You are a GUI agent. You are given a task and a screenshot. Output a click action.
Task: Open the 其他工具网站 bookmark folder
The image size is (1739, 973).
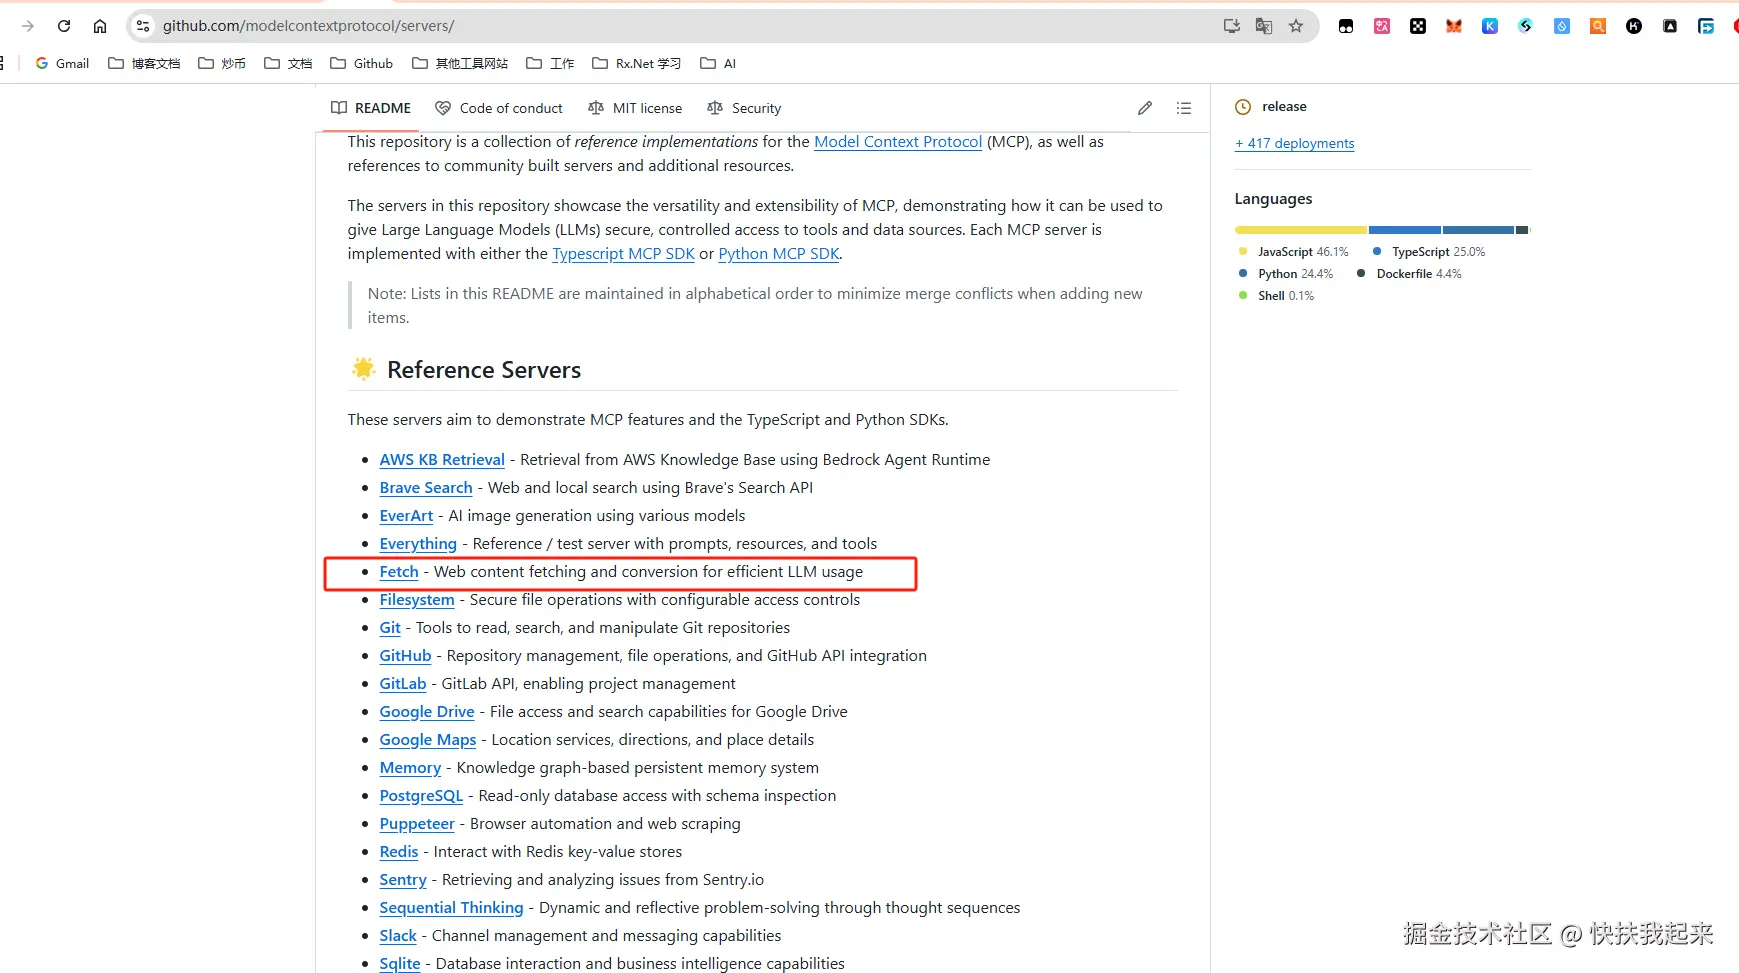[460, 63]
